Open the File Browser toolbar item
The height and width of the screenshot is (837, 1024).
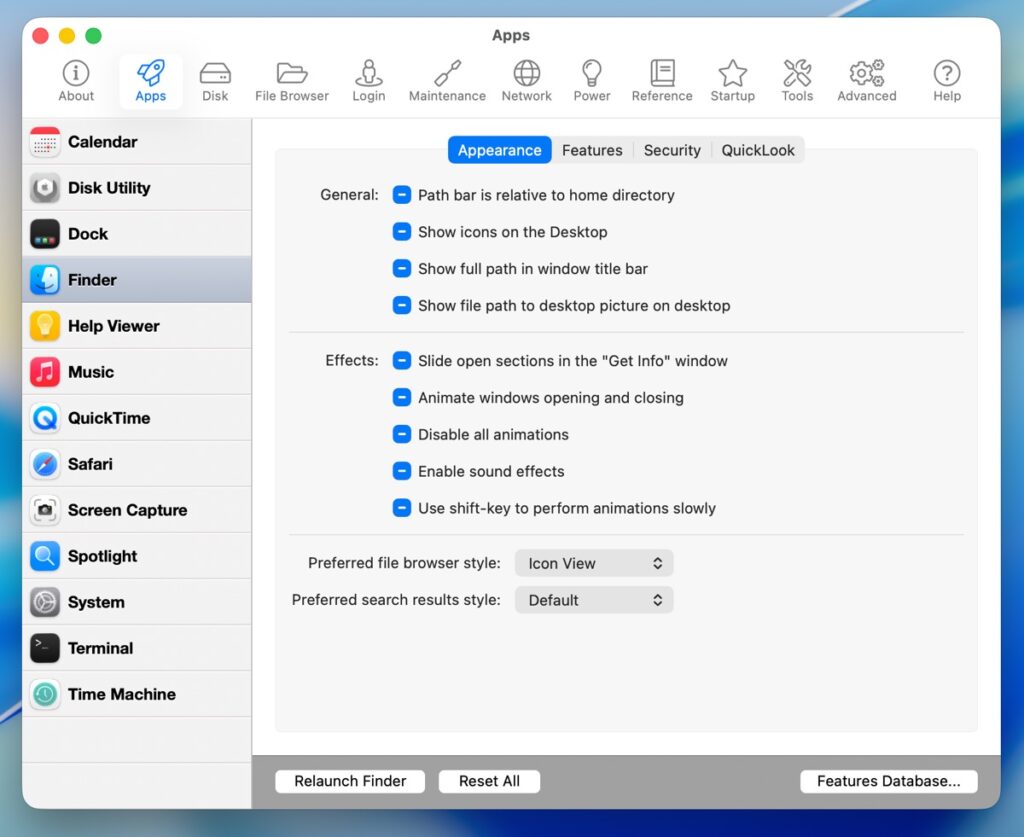click(x=291, y=81)
